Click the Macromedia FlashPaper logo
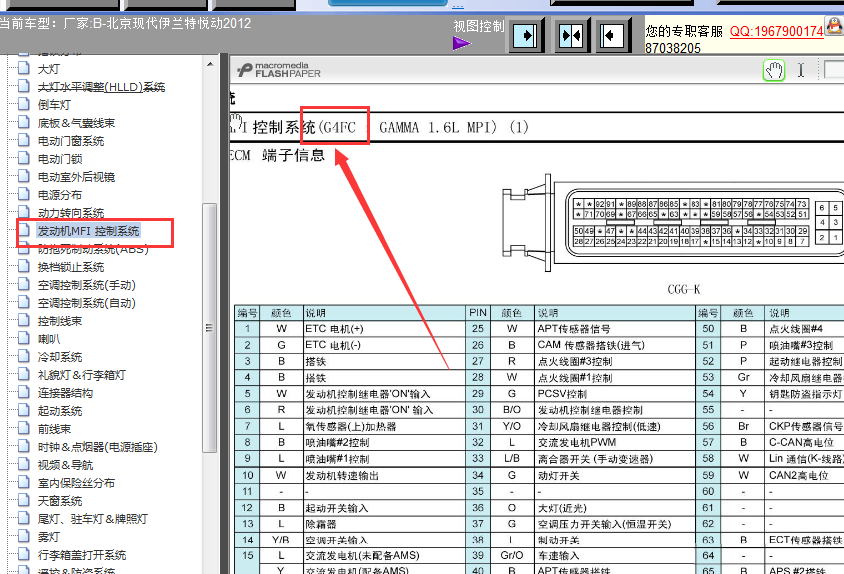This screenshot has height=574, width=844. coord(279,70)
